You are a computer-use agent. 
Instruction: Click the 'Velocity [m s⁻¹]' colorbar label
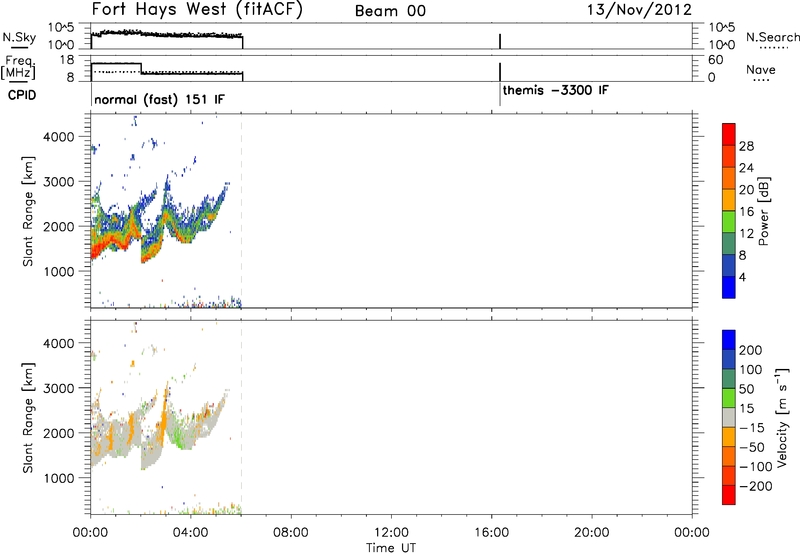pyautogui.click(x=782, y=417)
